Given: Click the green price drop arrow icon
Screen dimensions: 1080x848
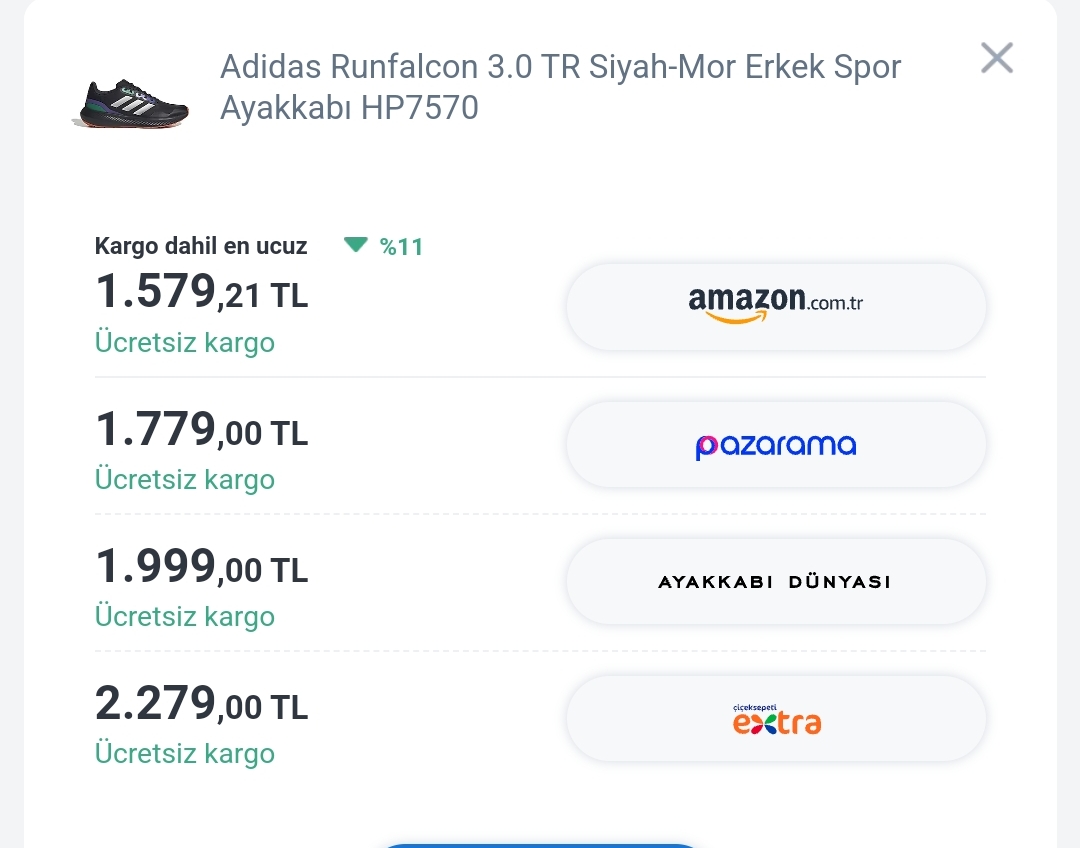Looking at the screenshot, I should coord(356,245).
